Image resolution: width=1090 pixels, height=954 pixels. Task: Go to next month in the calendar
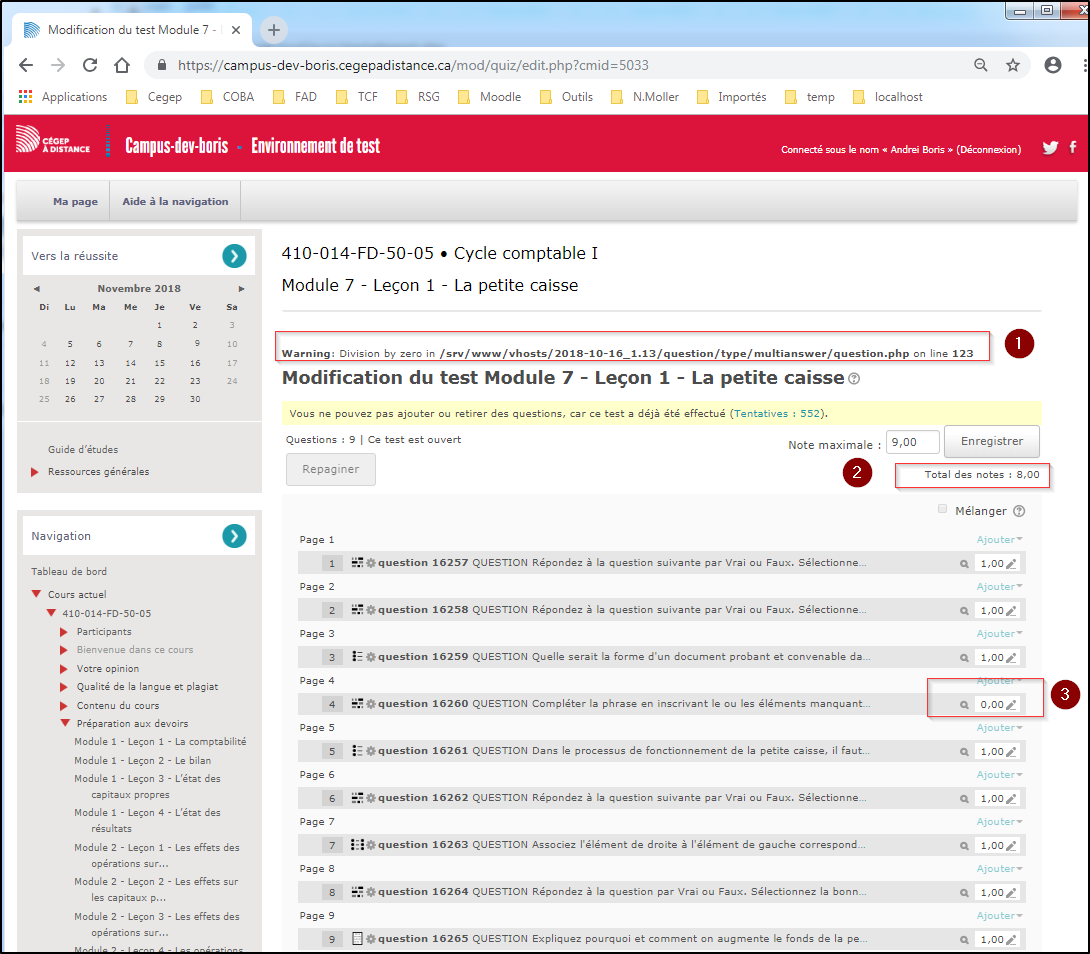[x=241, y=289]
